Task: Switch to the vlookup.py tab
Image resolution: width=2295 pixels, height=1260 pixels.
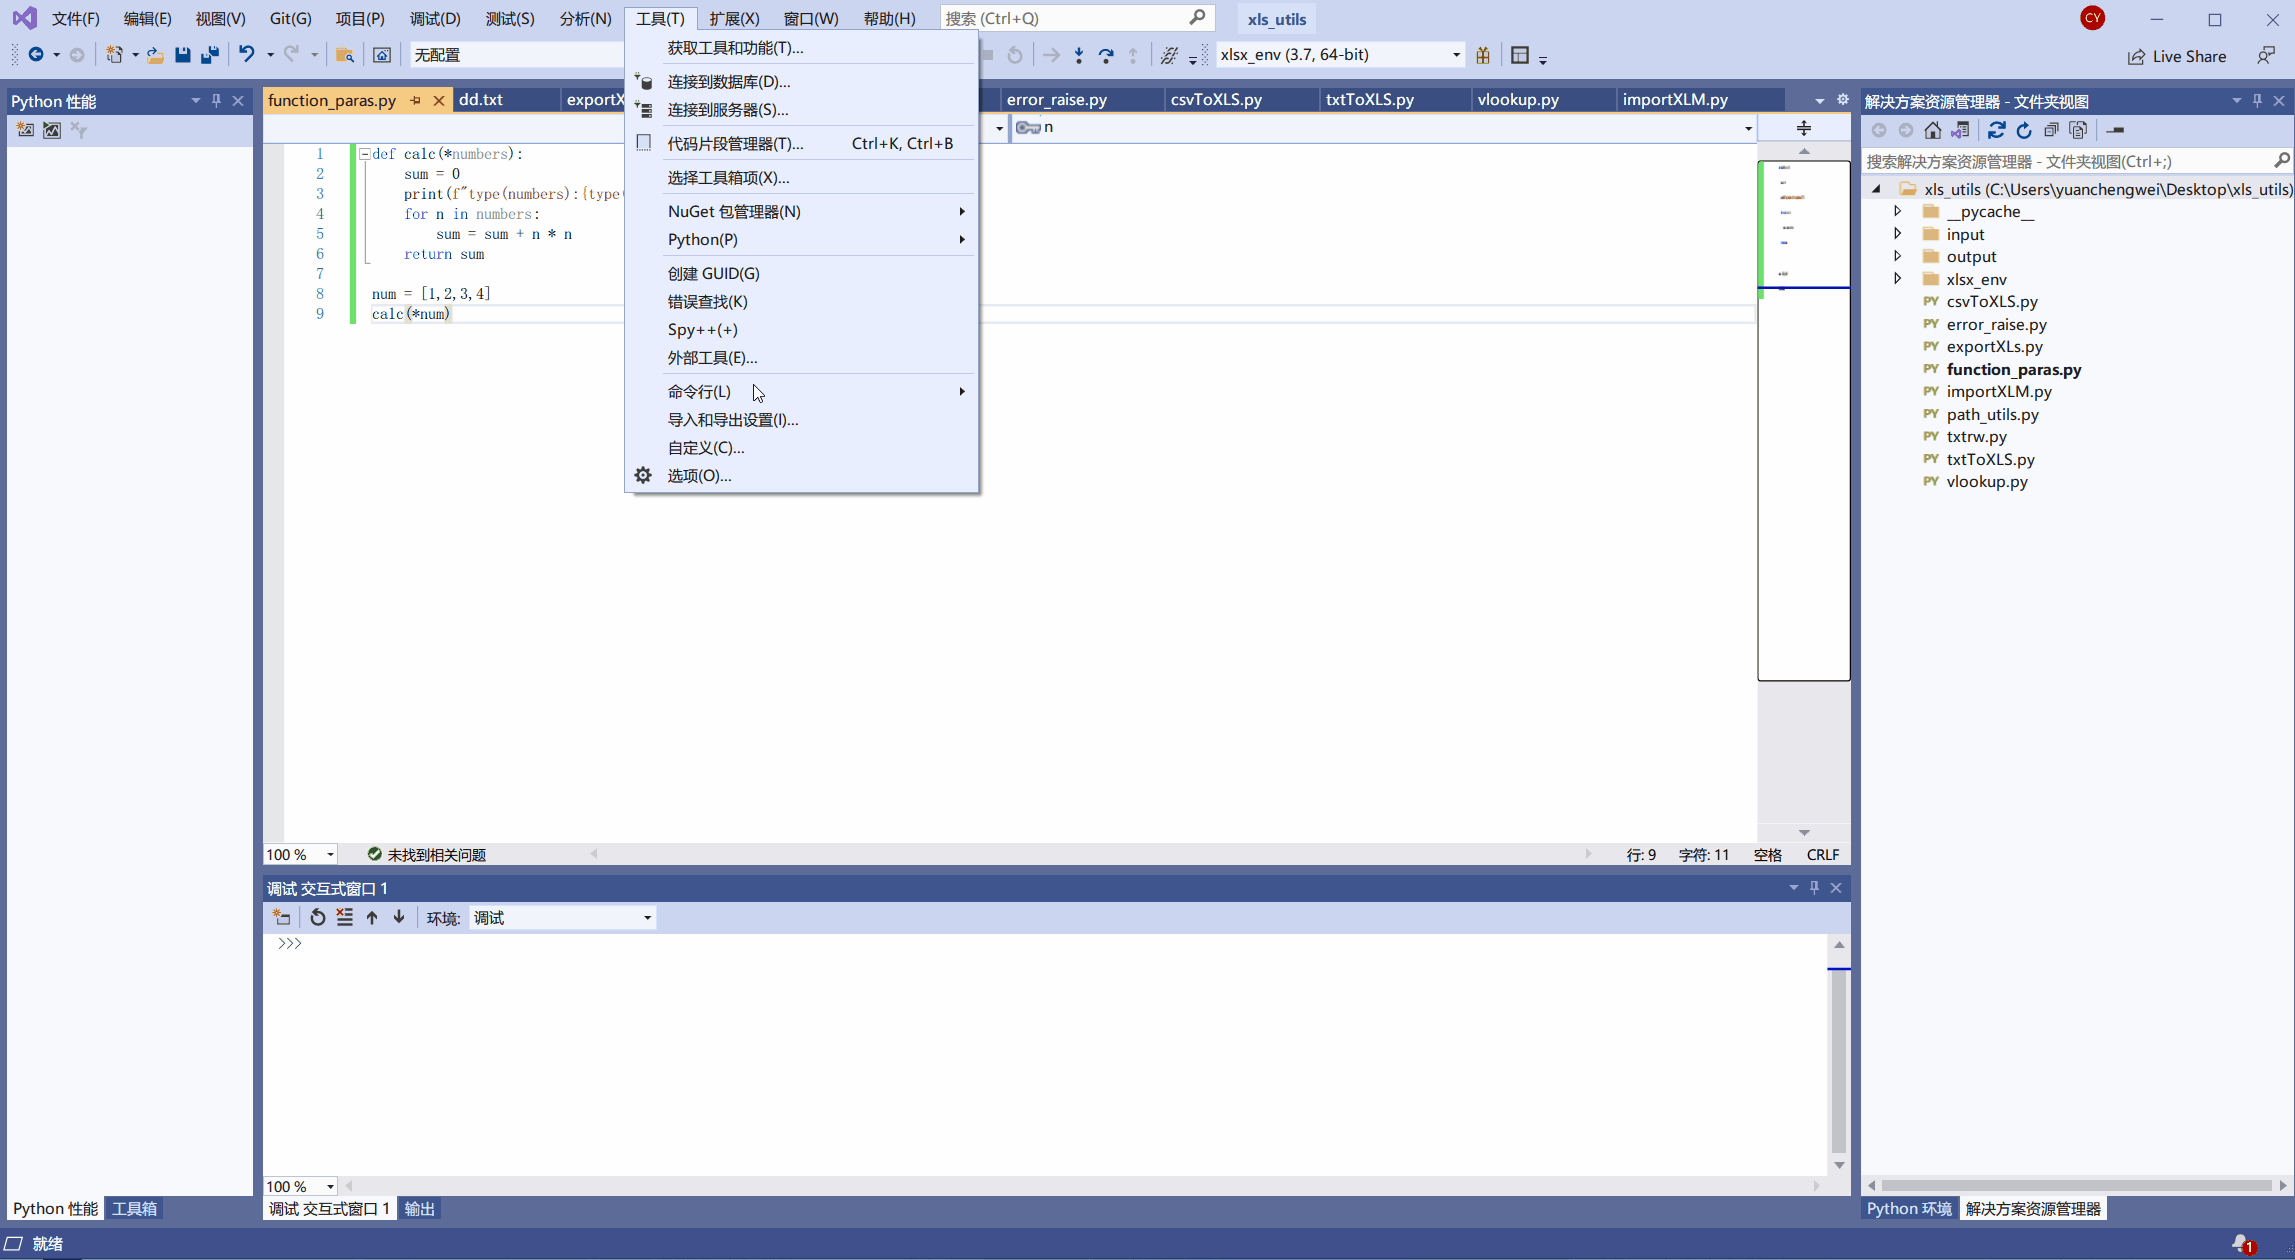Action: click(x=1517, y=100)
